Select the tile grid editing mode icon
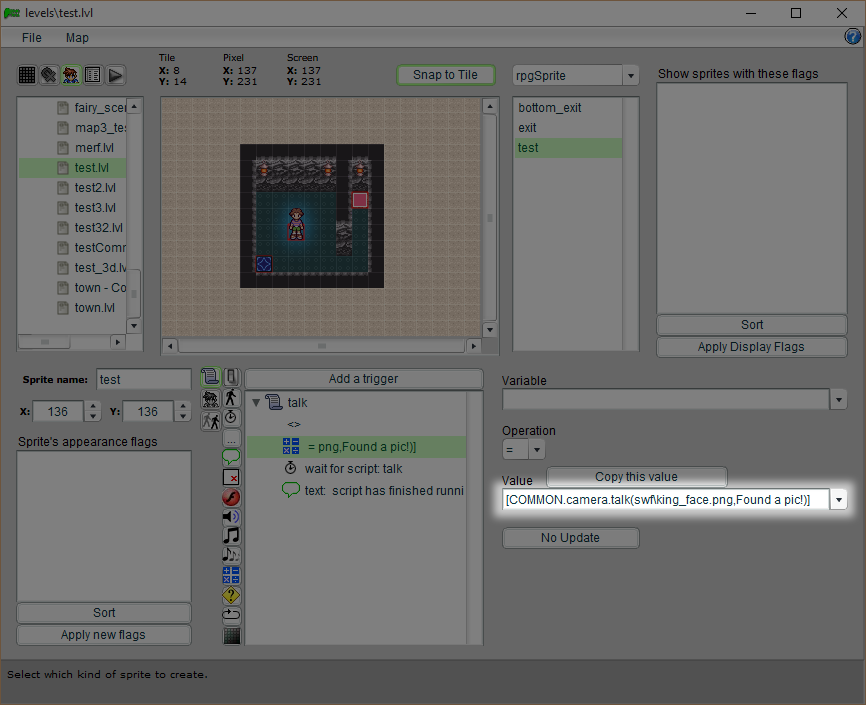The image size is (866, 705). click(x=27, y=75)
